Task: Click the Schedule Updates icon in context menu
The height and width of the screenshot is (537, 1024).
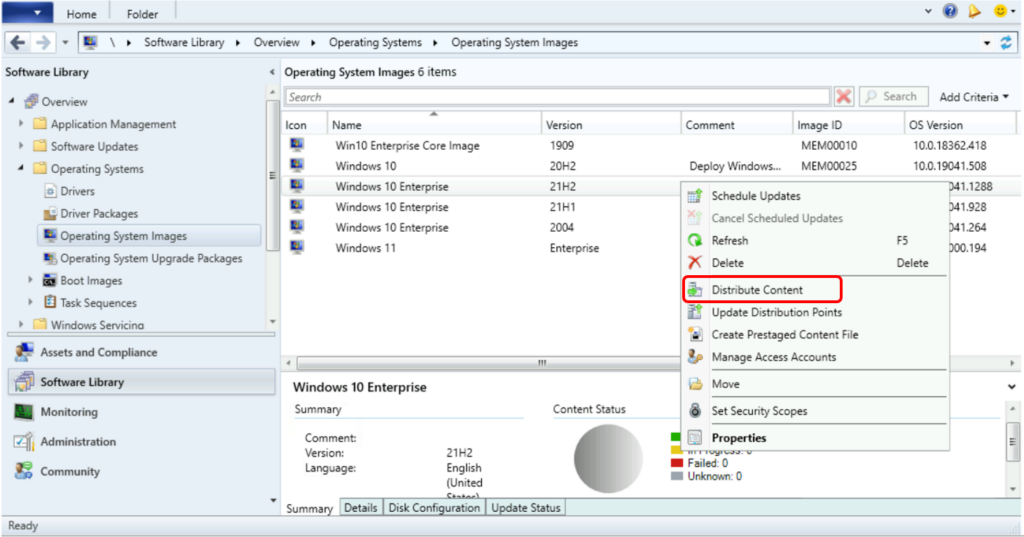Action: (x=695, y=196)
